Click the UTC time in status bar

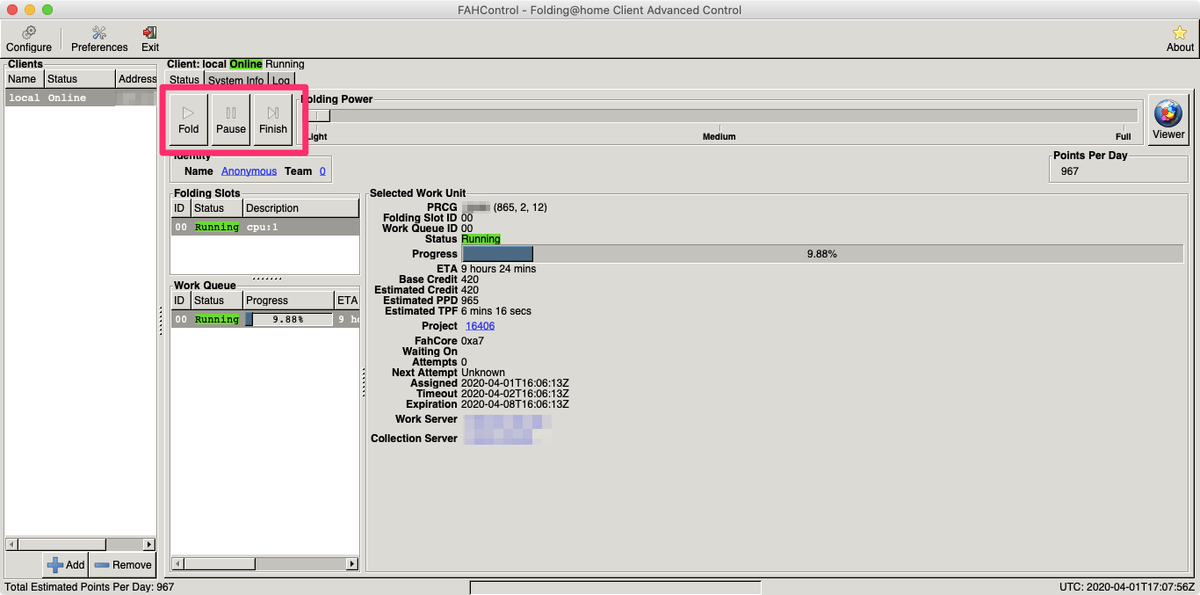(1127, 587)
